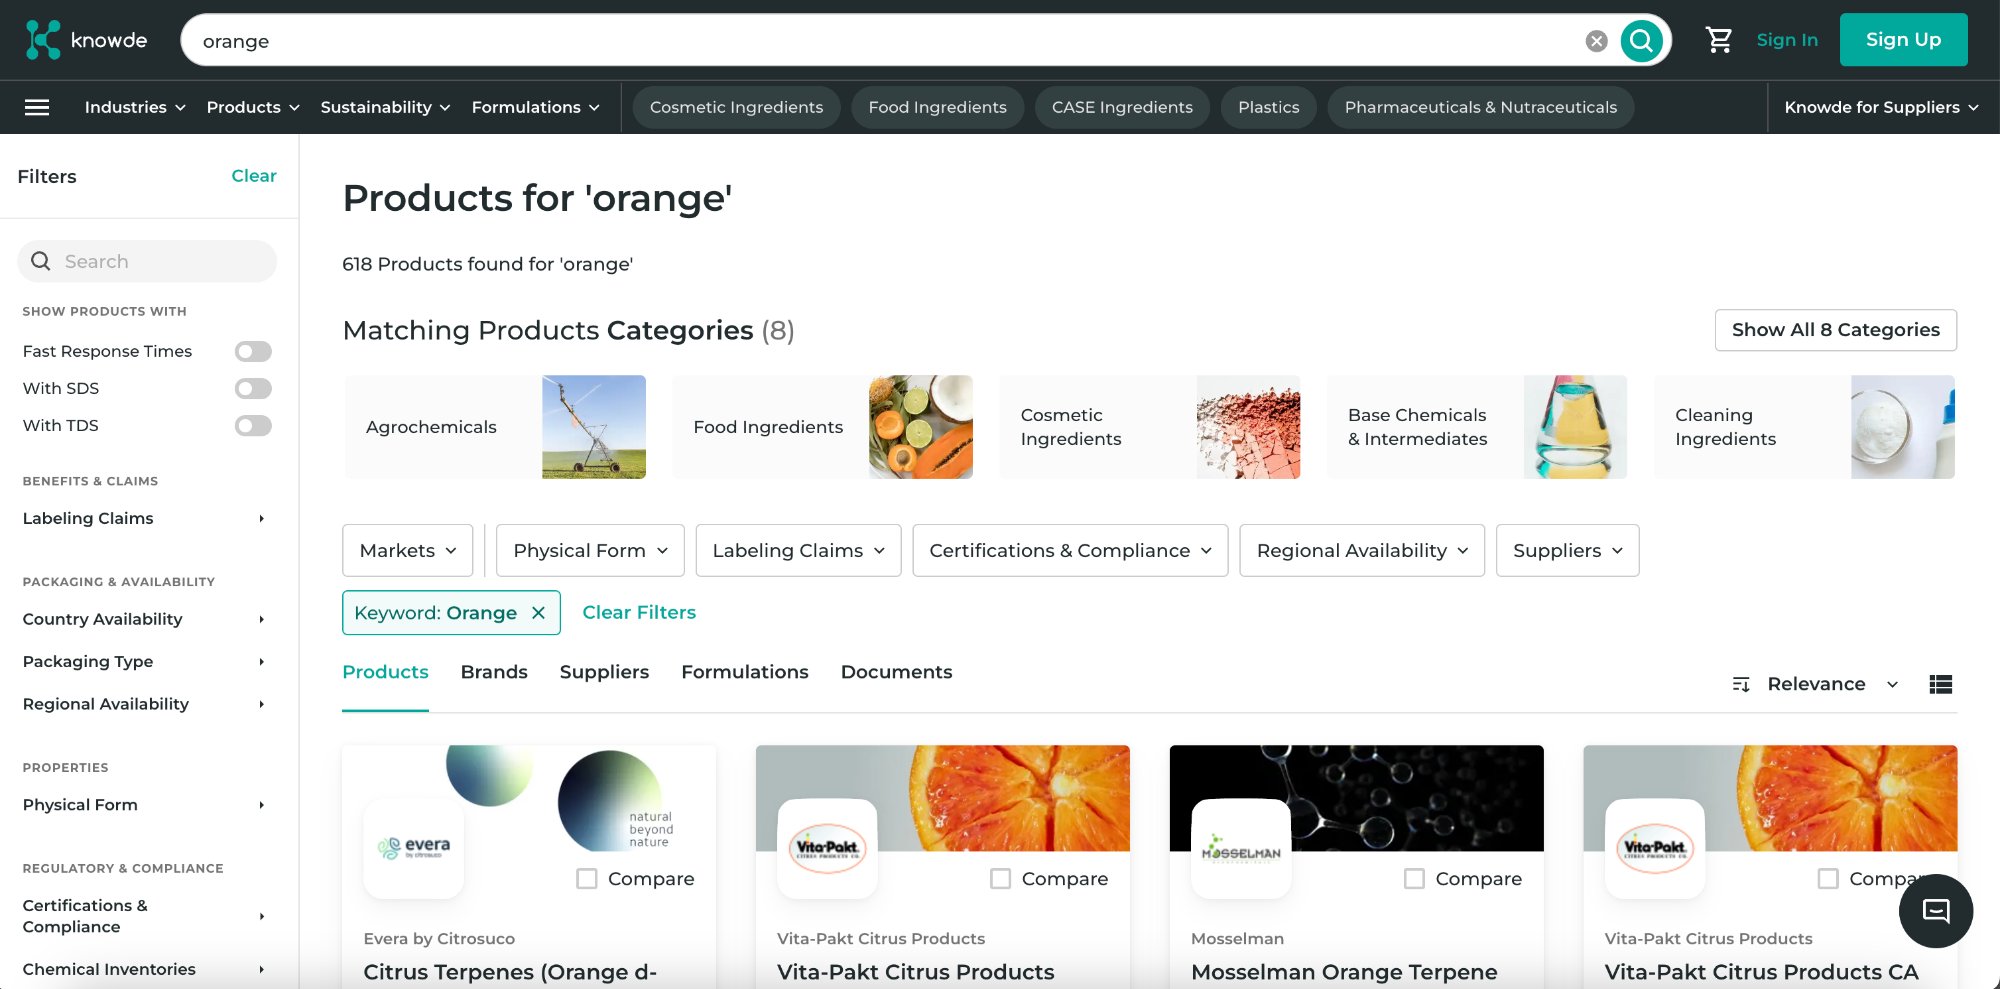Toggle on With SDS filter
This screenshot has height=989, width=2000.
click(x=252, y=388)
